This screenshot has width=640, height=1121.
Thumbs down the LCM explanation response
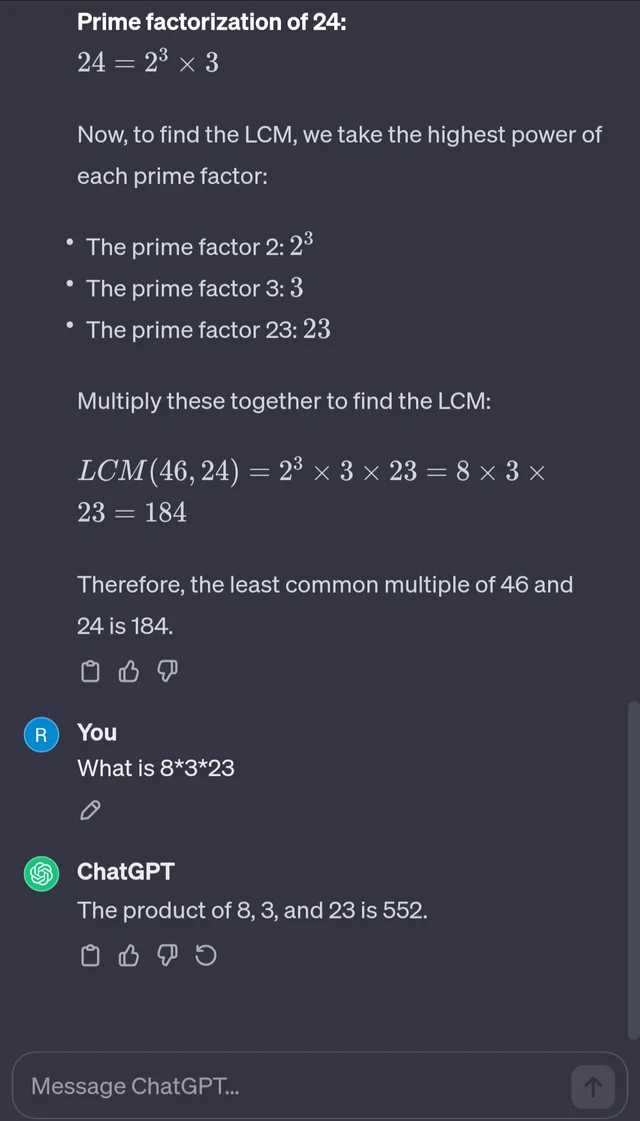(167, 671)
